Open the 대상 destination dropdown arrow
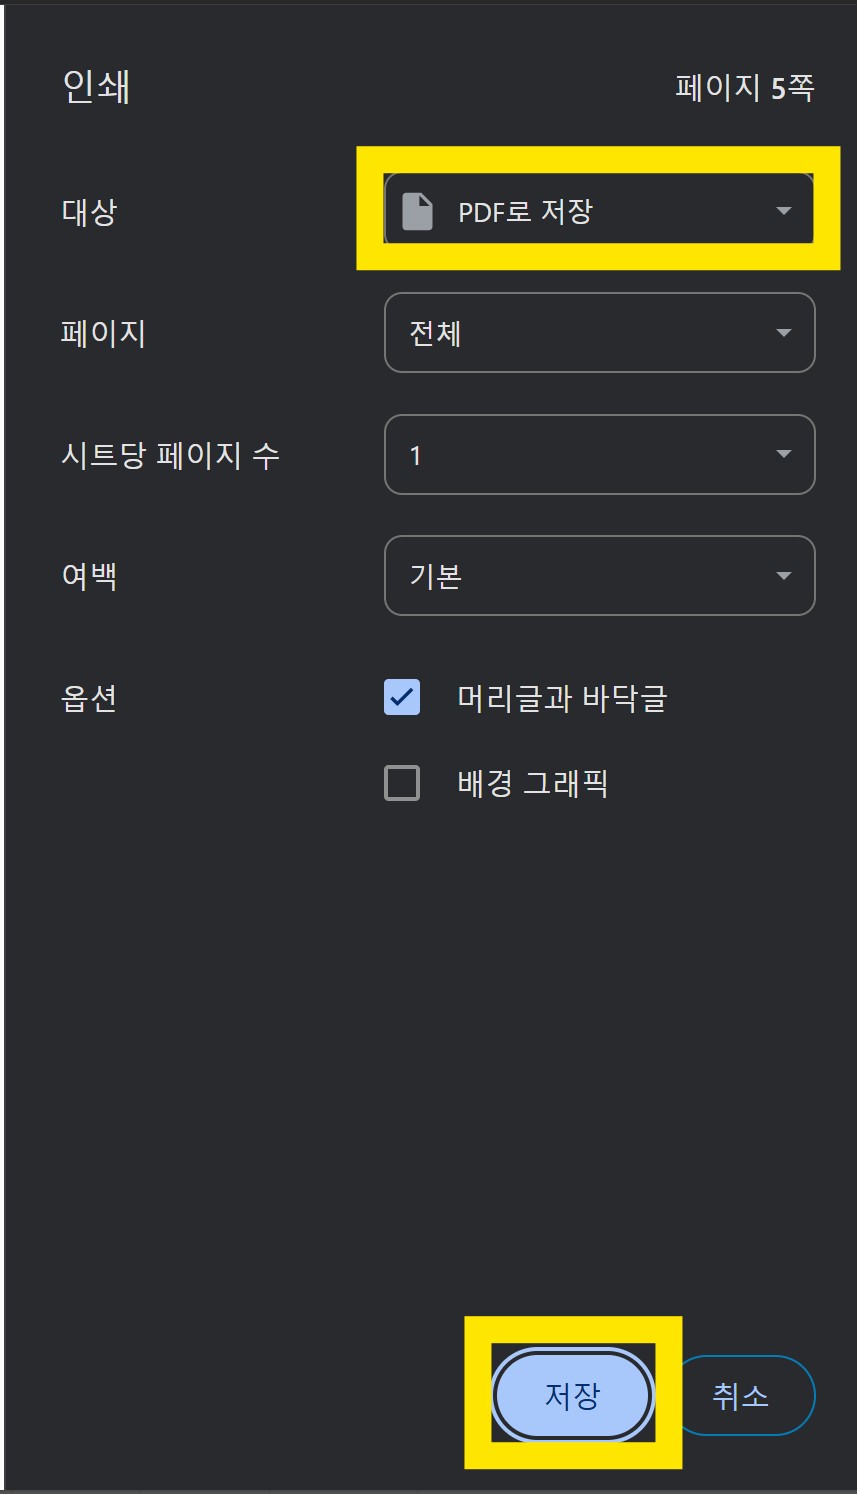 pyautogui.click(x=783, y=210)
